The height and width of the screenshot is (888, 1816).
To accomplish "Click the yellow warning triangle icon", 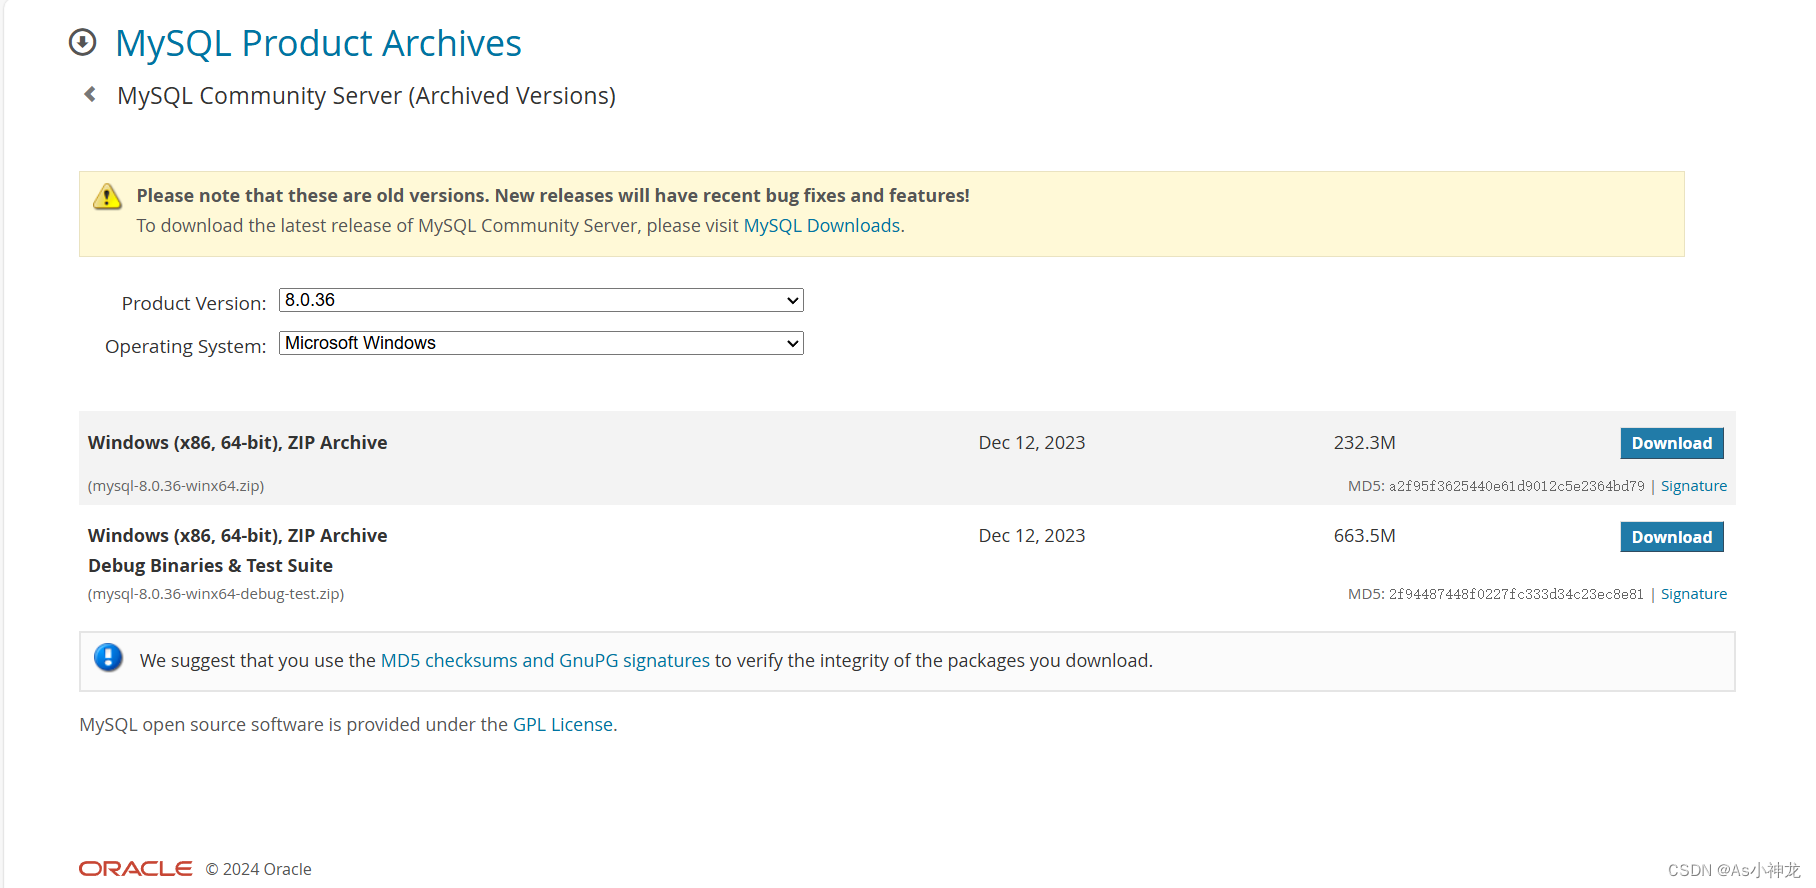I will click(x=107, y=196).
